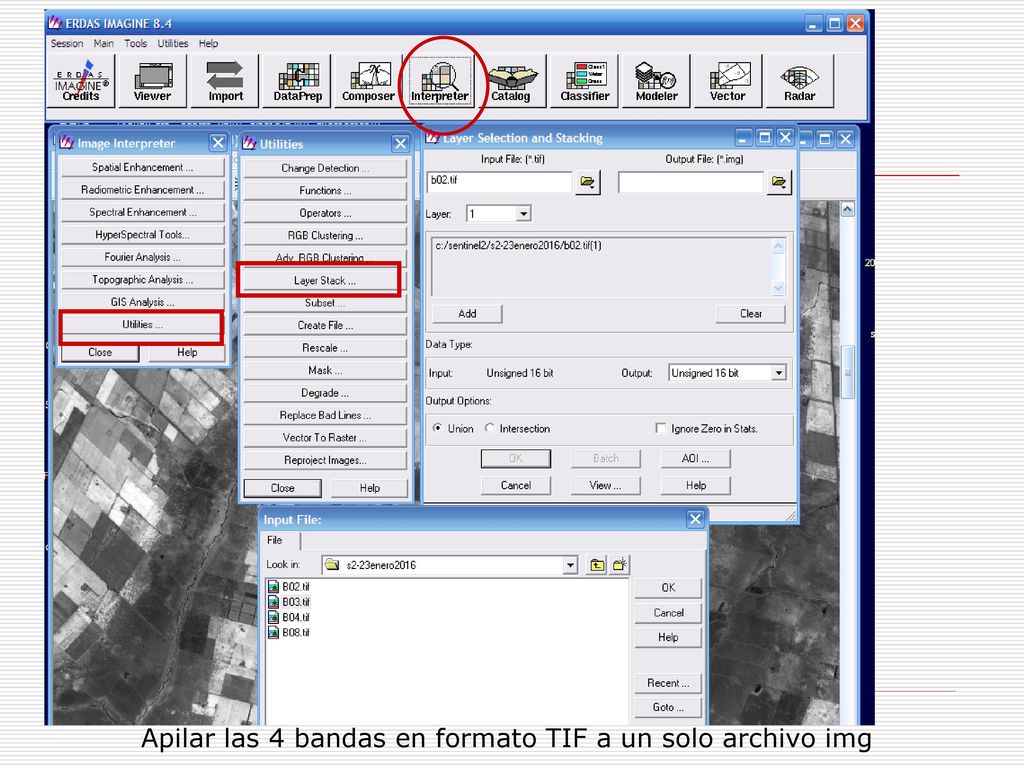Open the Main menu
Viewport: 1024px width, 768px height.
point(103,43)
